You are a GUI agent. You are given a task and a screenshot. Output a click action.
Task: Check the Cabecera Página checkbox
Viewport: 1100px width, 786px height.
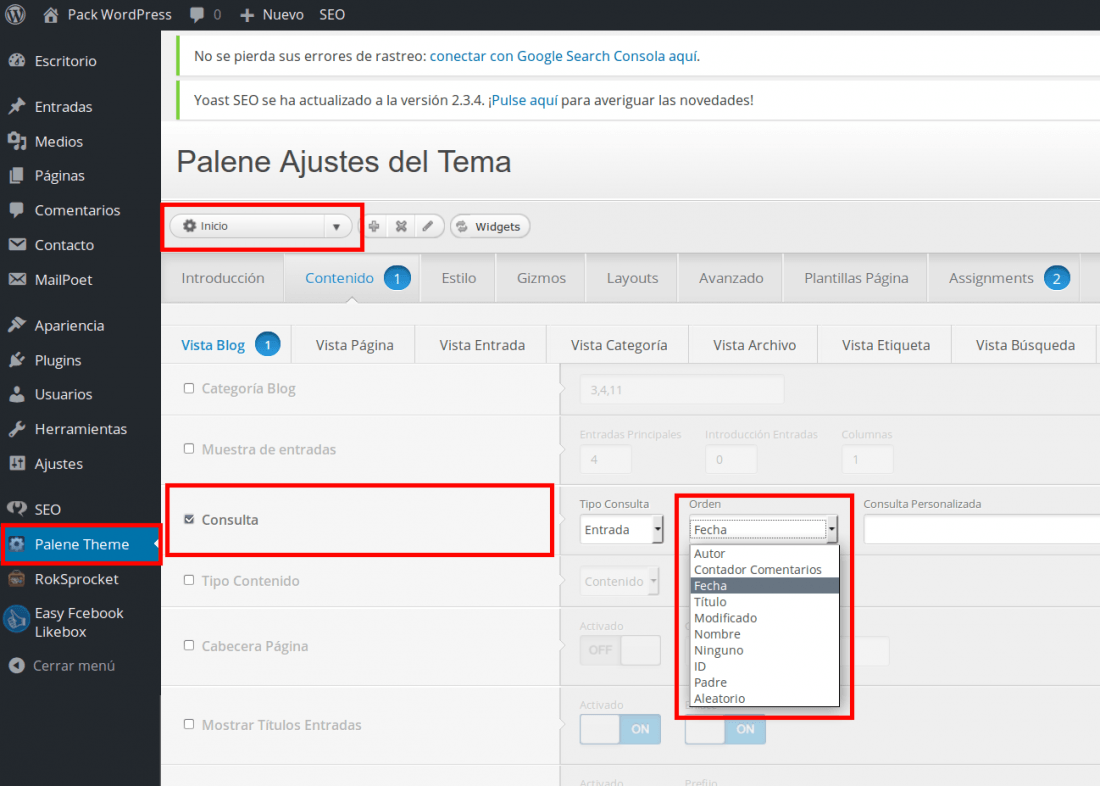(189, 645)
